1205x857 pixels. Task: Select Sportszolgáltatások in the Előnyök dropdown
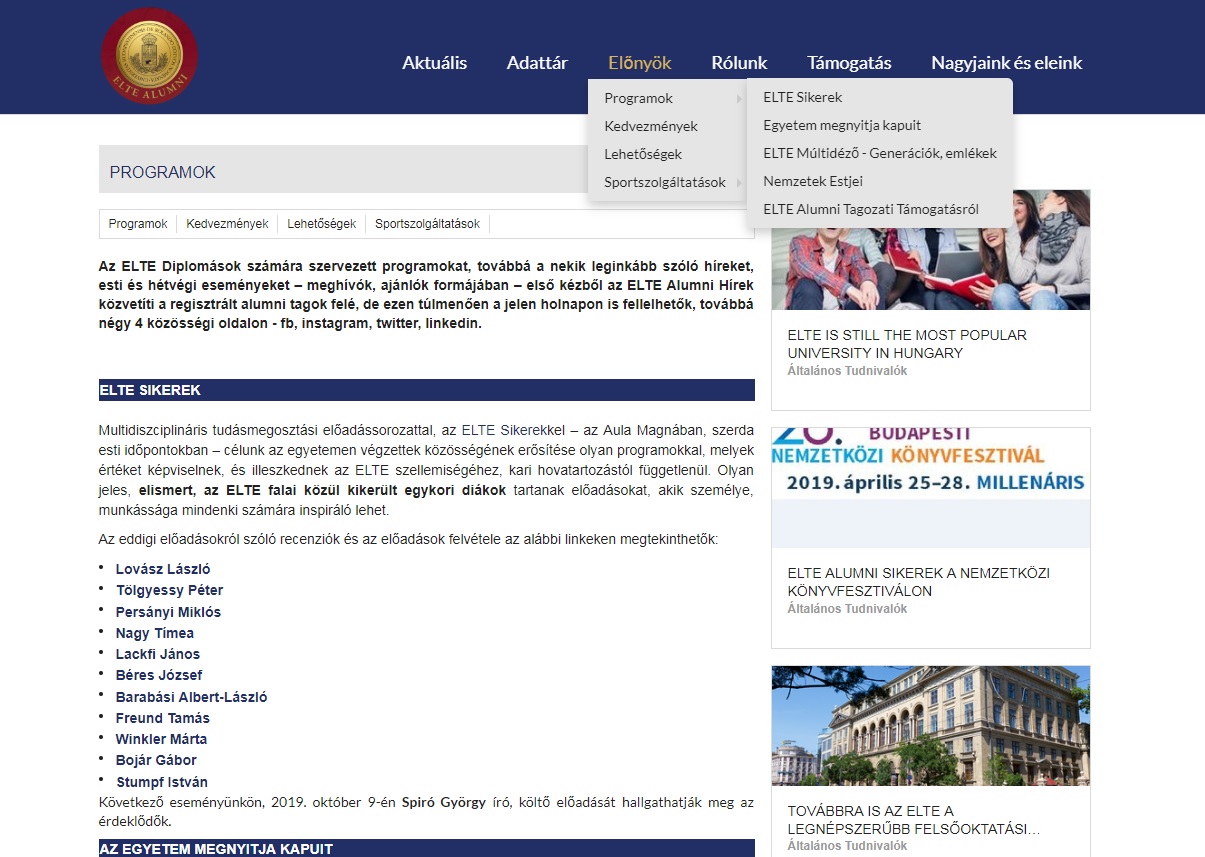(665, 182)
